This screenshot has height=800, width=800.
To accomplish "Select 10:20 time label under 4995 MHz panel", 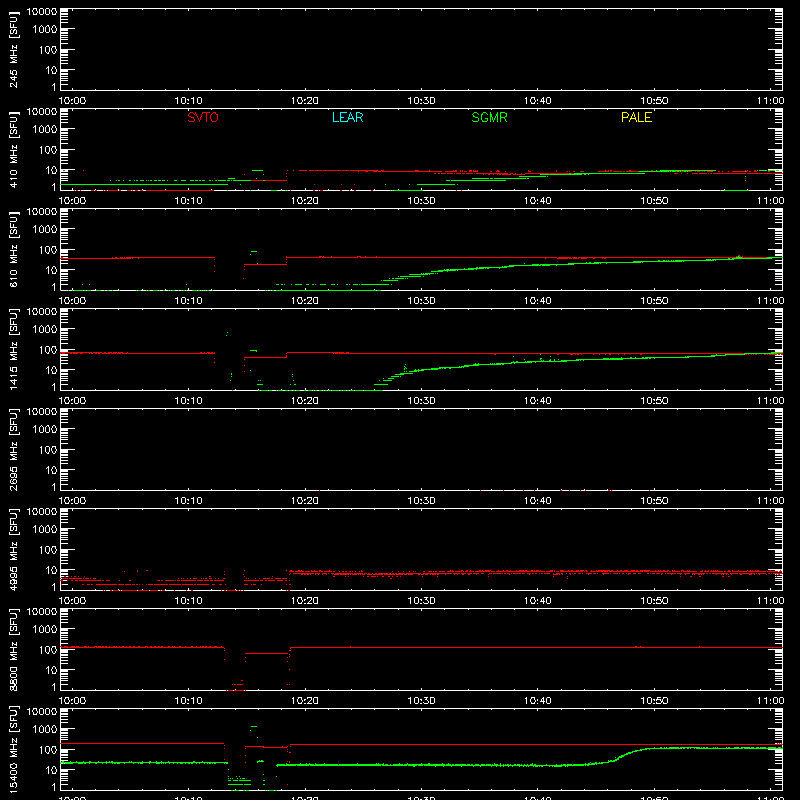I will click(x=305, y=601).
